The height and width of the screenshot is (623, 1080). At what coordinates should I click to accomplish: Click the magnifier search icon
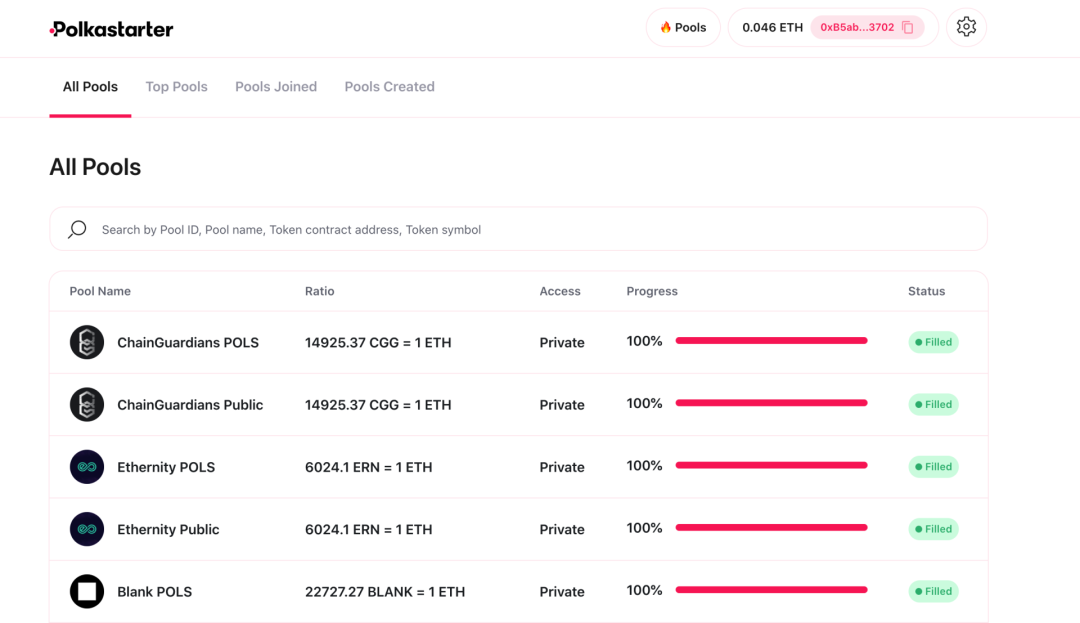point(77,229)
